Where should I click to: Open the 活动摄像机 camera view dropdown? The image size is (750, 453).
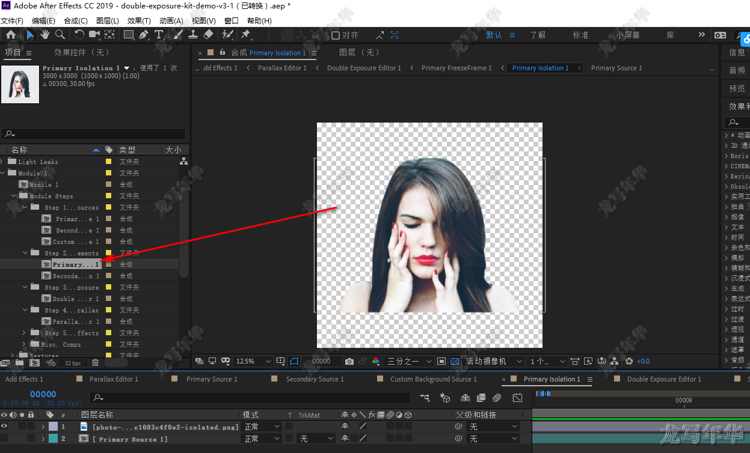click(x=493, y=361)
